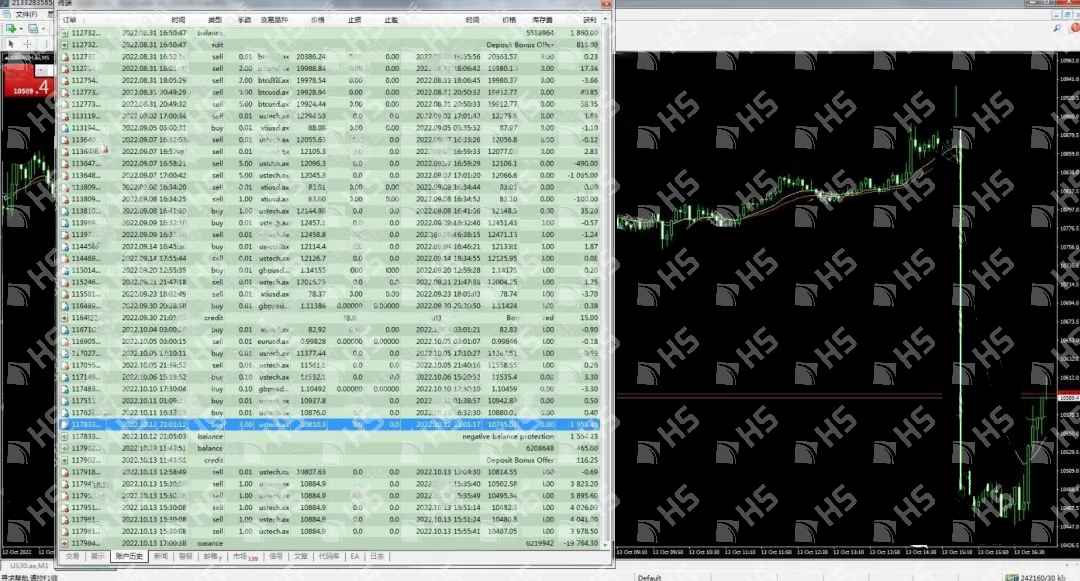Open the 邮箱 tab
Screen dimensions: 1080x581
[211, 556]
